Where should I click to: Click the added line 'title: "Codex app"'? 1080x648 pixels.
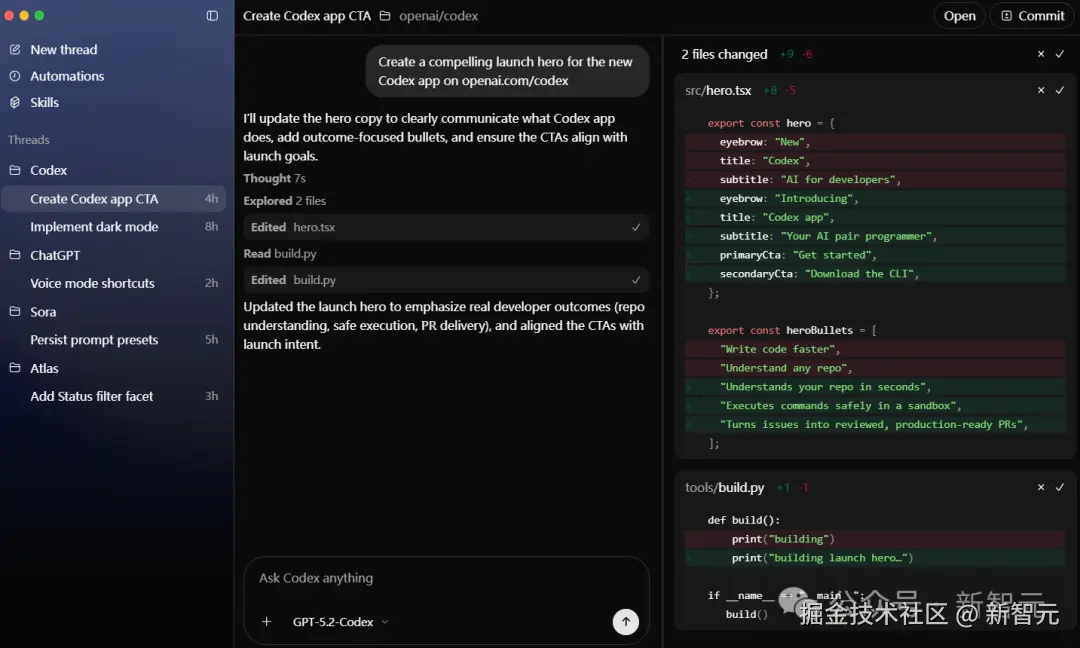(x=875, y=217)
